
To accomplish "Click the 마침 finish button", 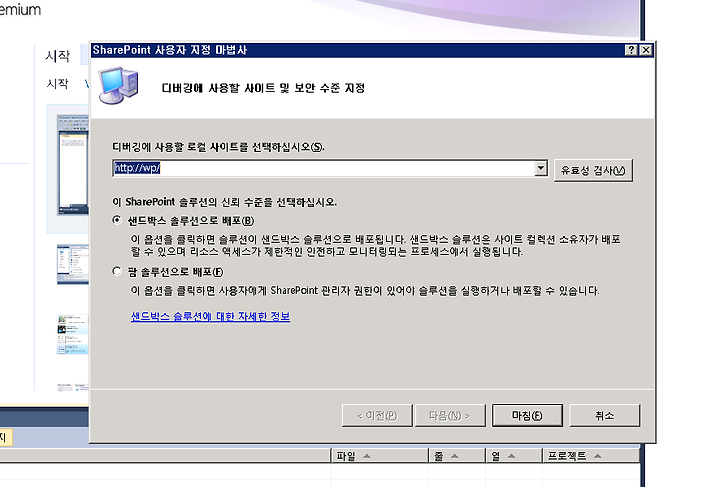I will pyautogui.click(x=527, y=415).
